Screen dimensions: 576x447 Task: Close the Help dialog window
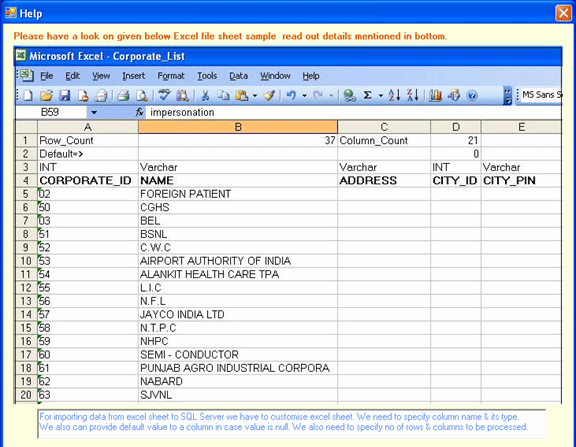click(563, 13)
